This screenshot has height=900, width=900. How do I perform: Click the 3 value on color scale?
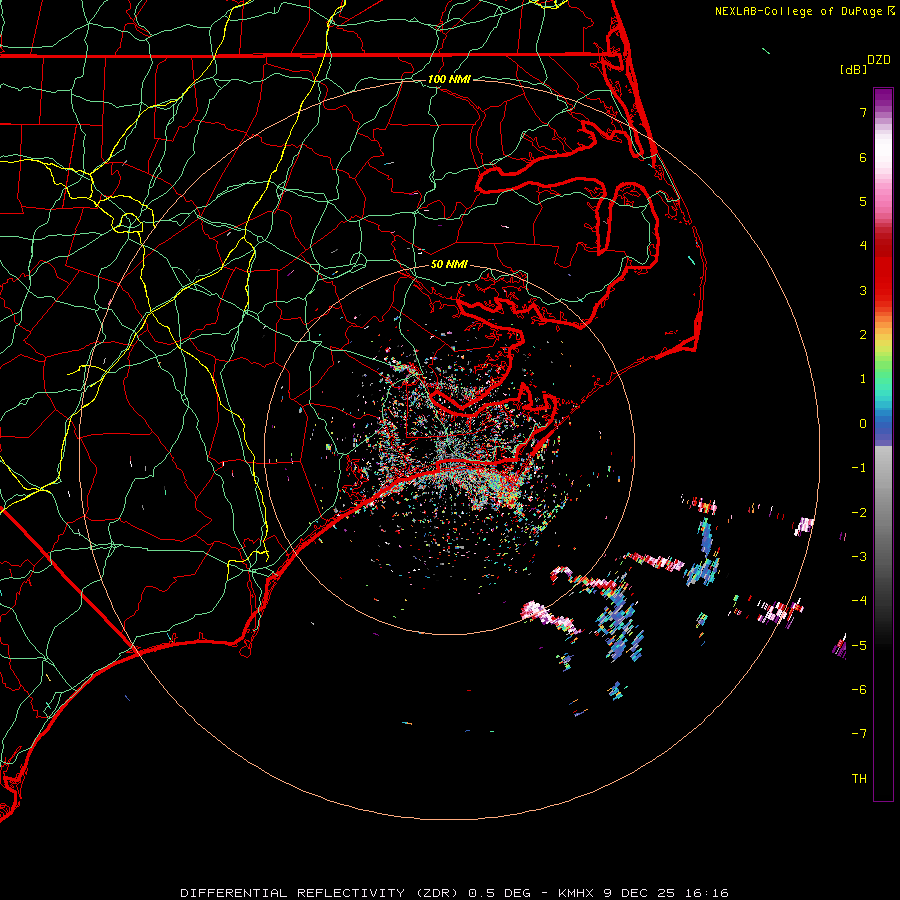[863, 290]
